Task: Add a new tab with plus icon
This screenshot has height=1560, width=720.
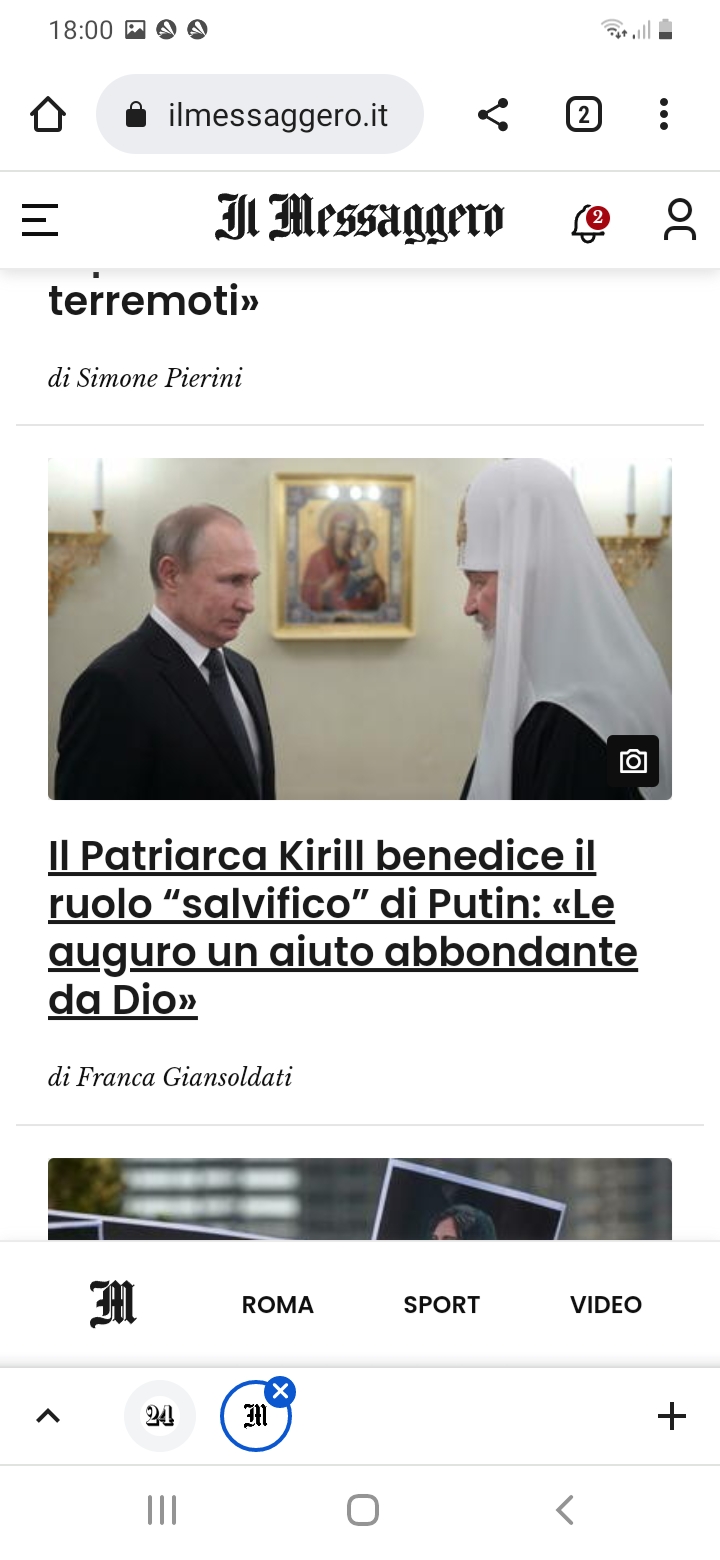Action: [x=672, y=1416]
